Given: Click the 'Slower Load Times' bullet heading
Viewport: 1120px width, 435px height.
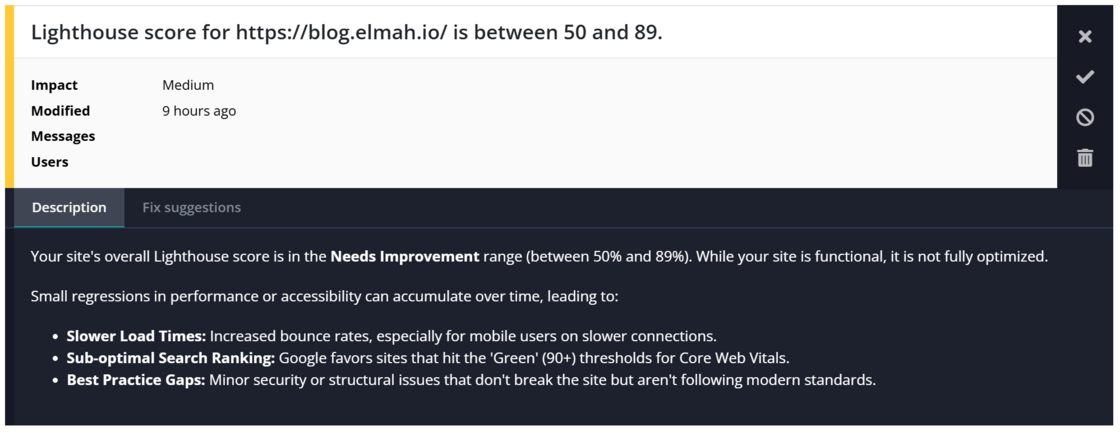Looking at the screenshot, I should click(x=136, y=335).
